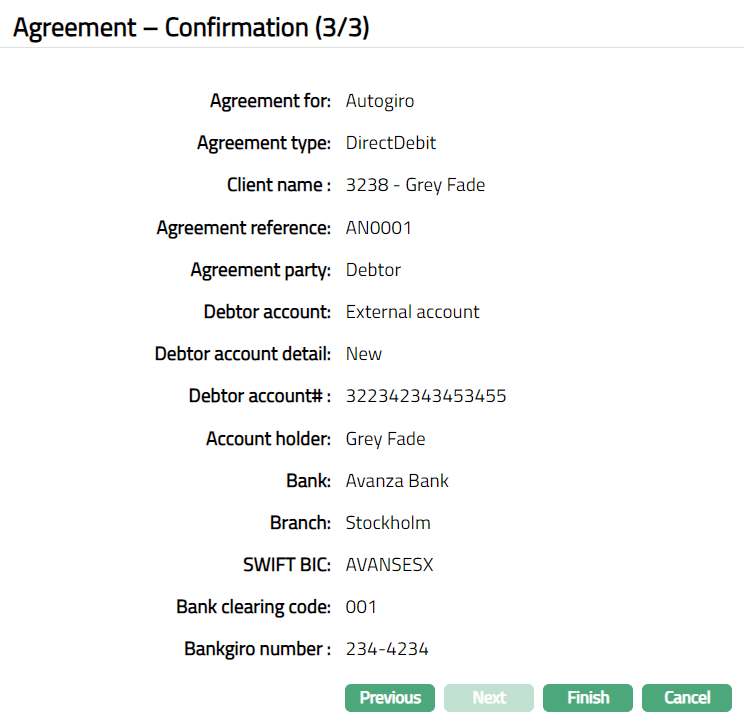Click Bankgiro number 234-4234
Viewport: 744px width, 723px height.
(x=387, y=650)
